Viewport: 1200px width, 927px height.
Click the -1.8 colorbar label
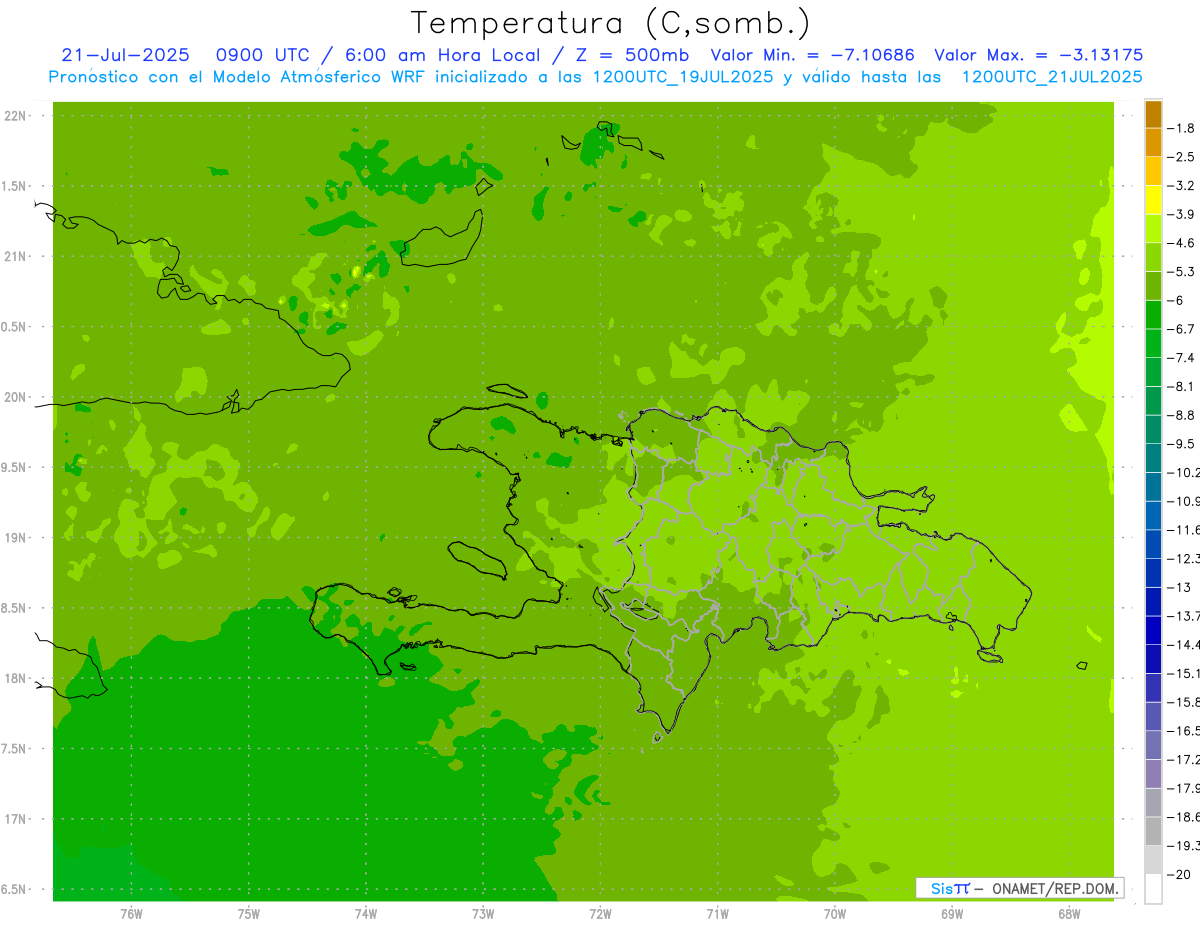[1182, 128]
